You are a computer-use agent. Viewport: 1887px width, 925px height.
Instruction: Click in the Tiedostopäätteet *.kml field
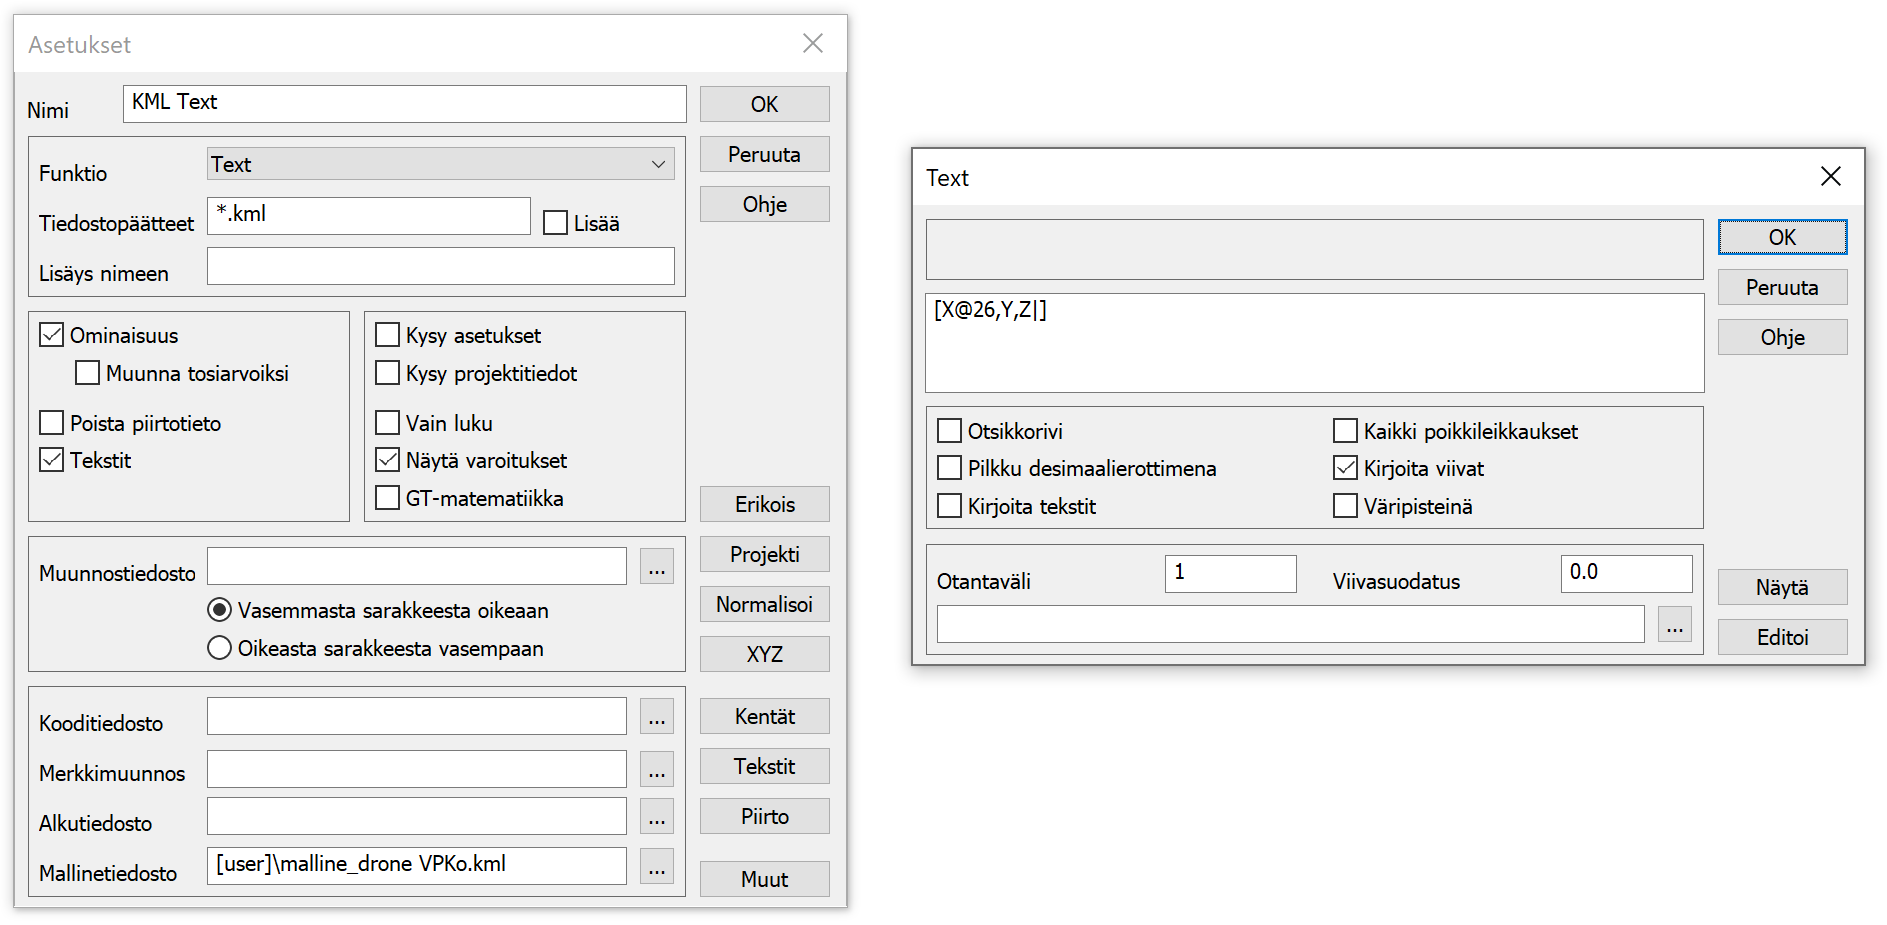point(368,216)
